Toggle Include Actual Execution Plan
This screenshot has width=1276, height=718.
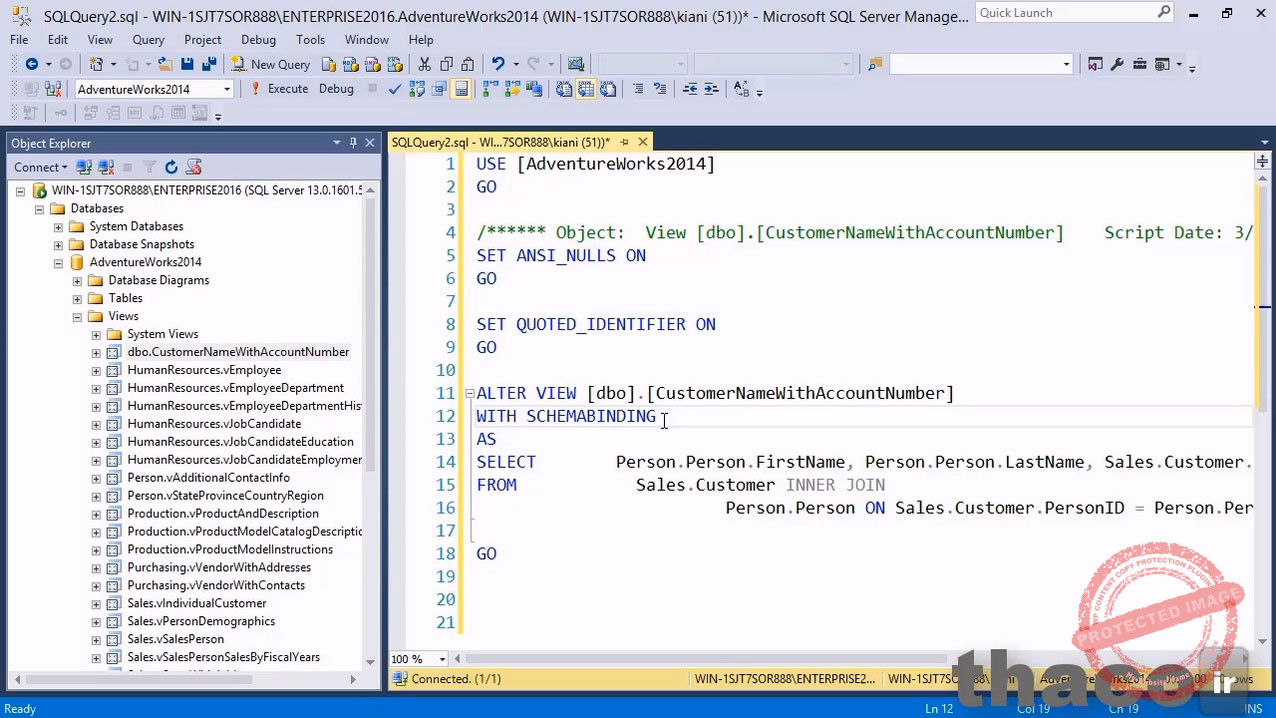pos(490,89)
